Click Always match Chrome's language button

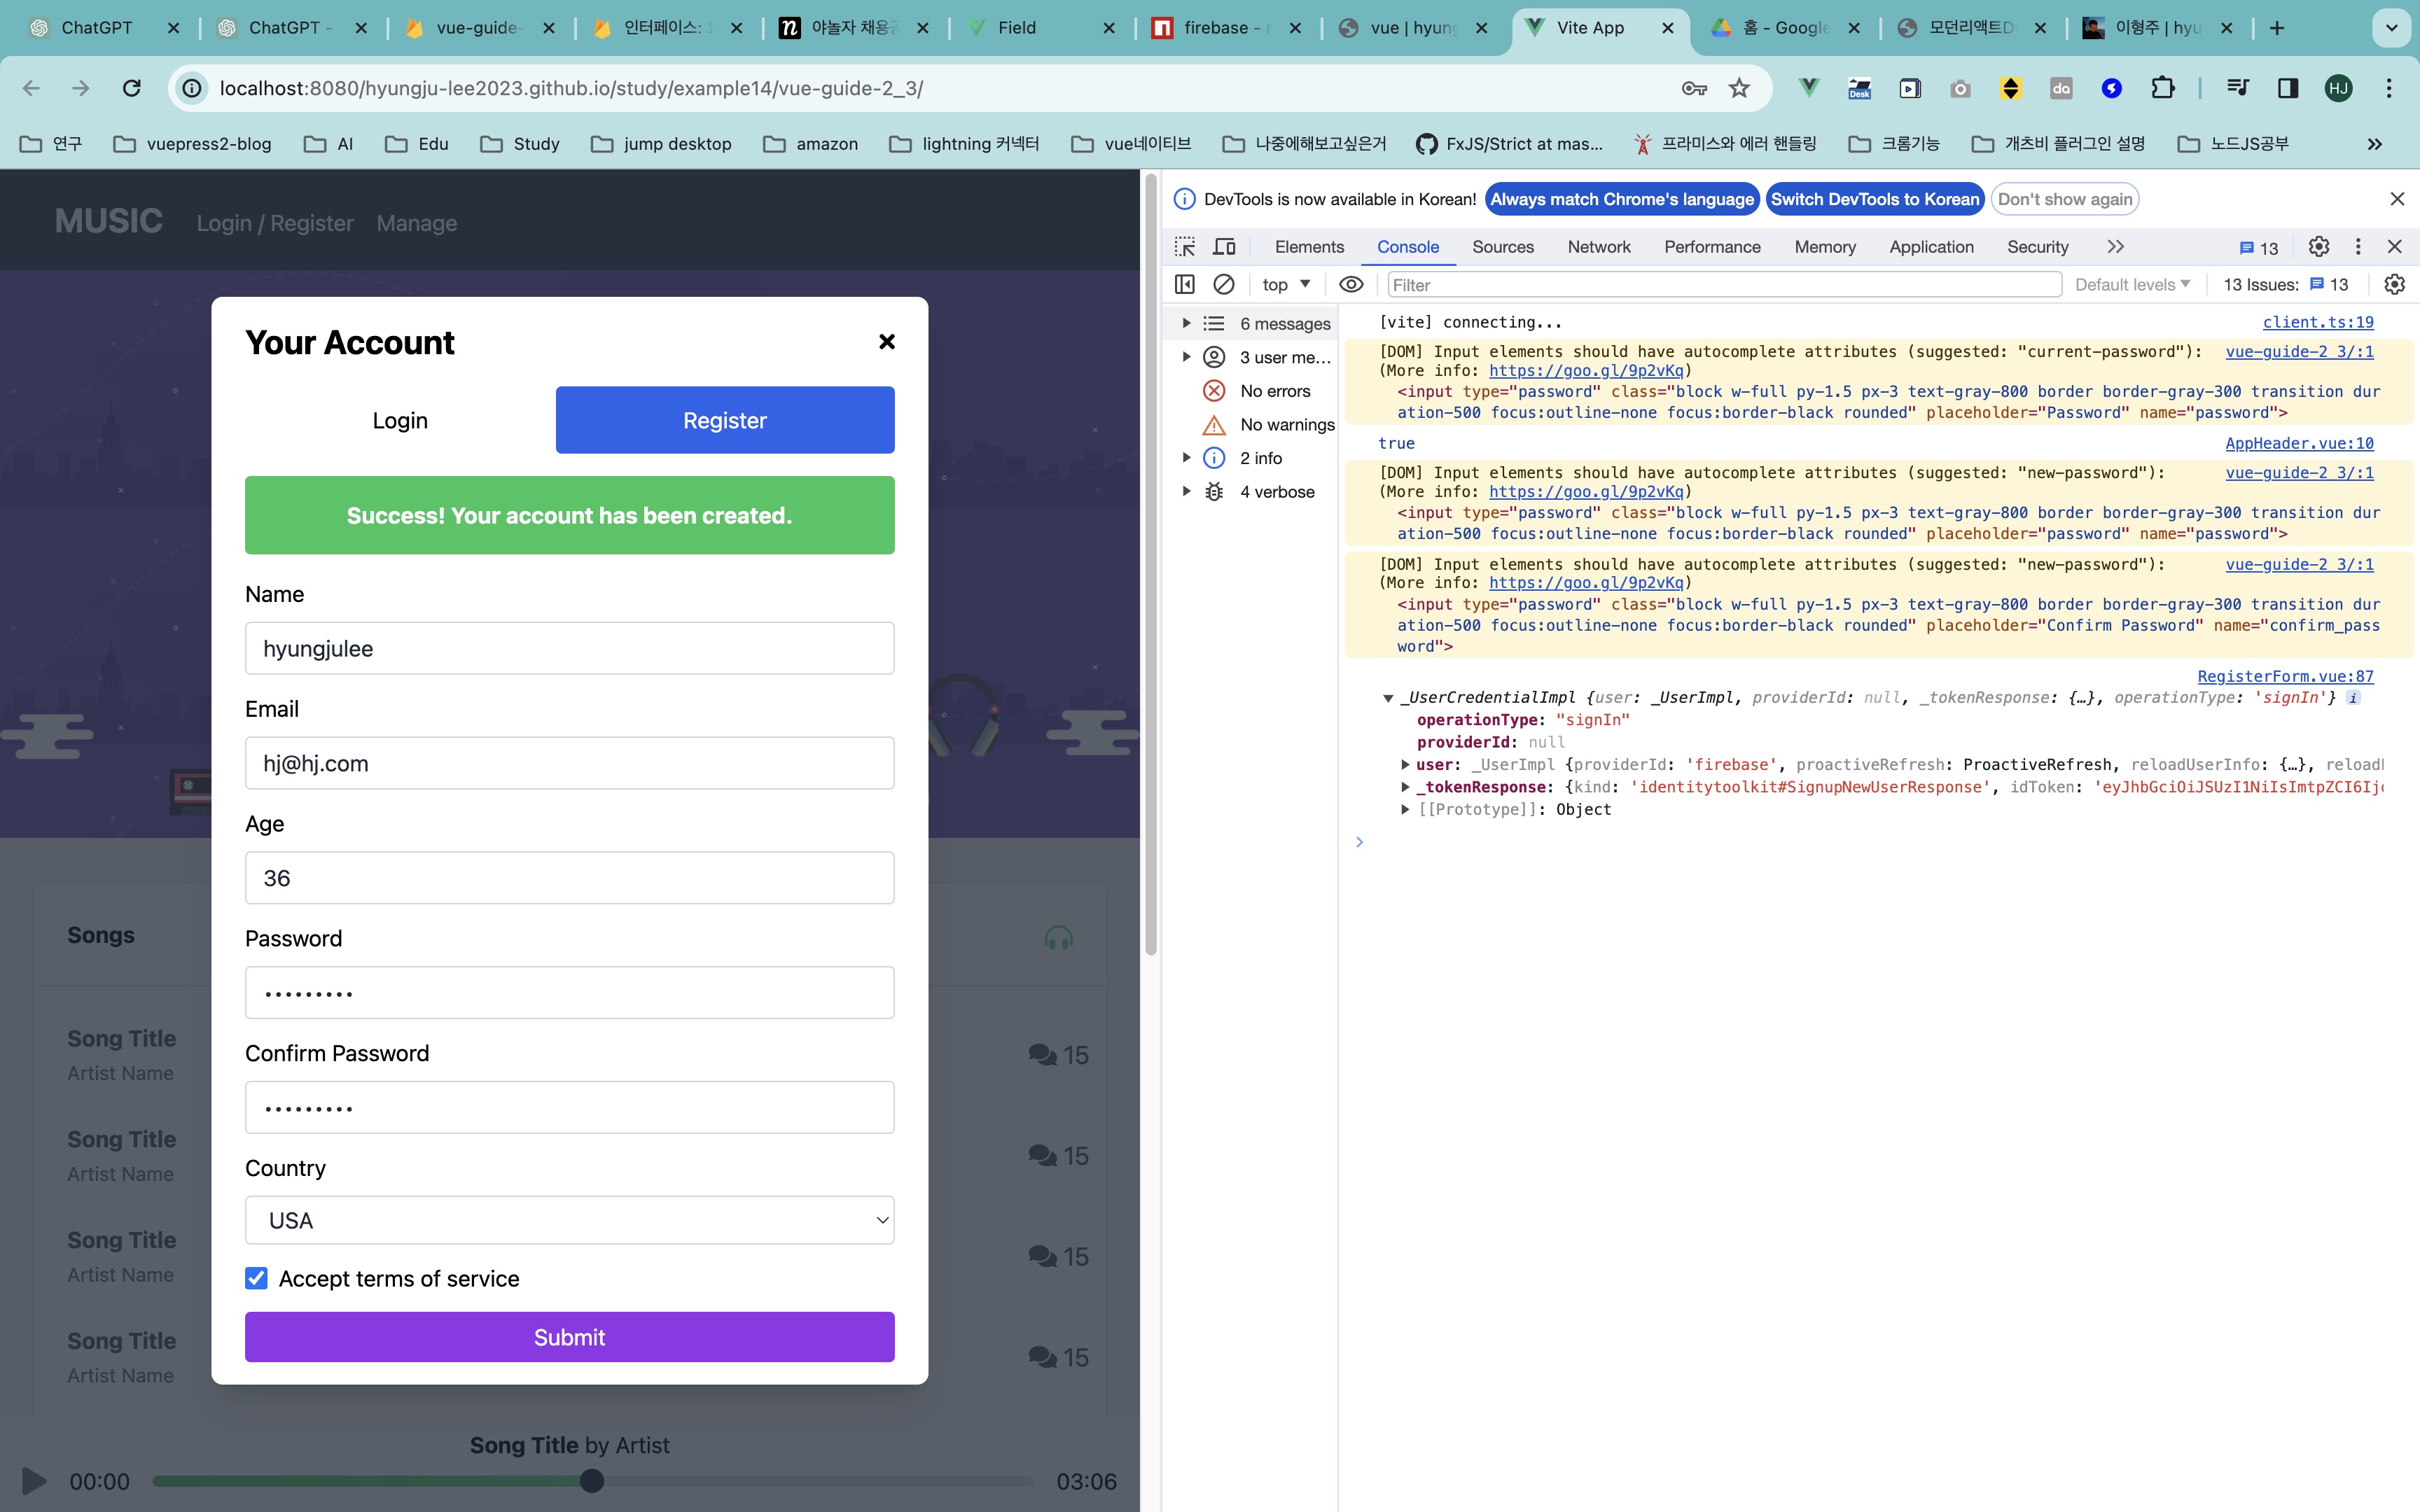click(1622, 199)
